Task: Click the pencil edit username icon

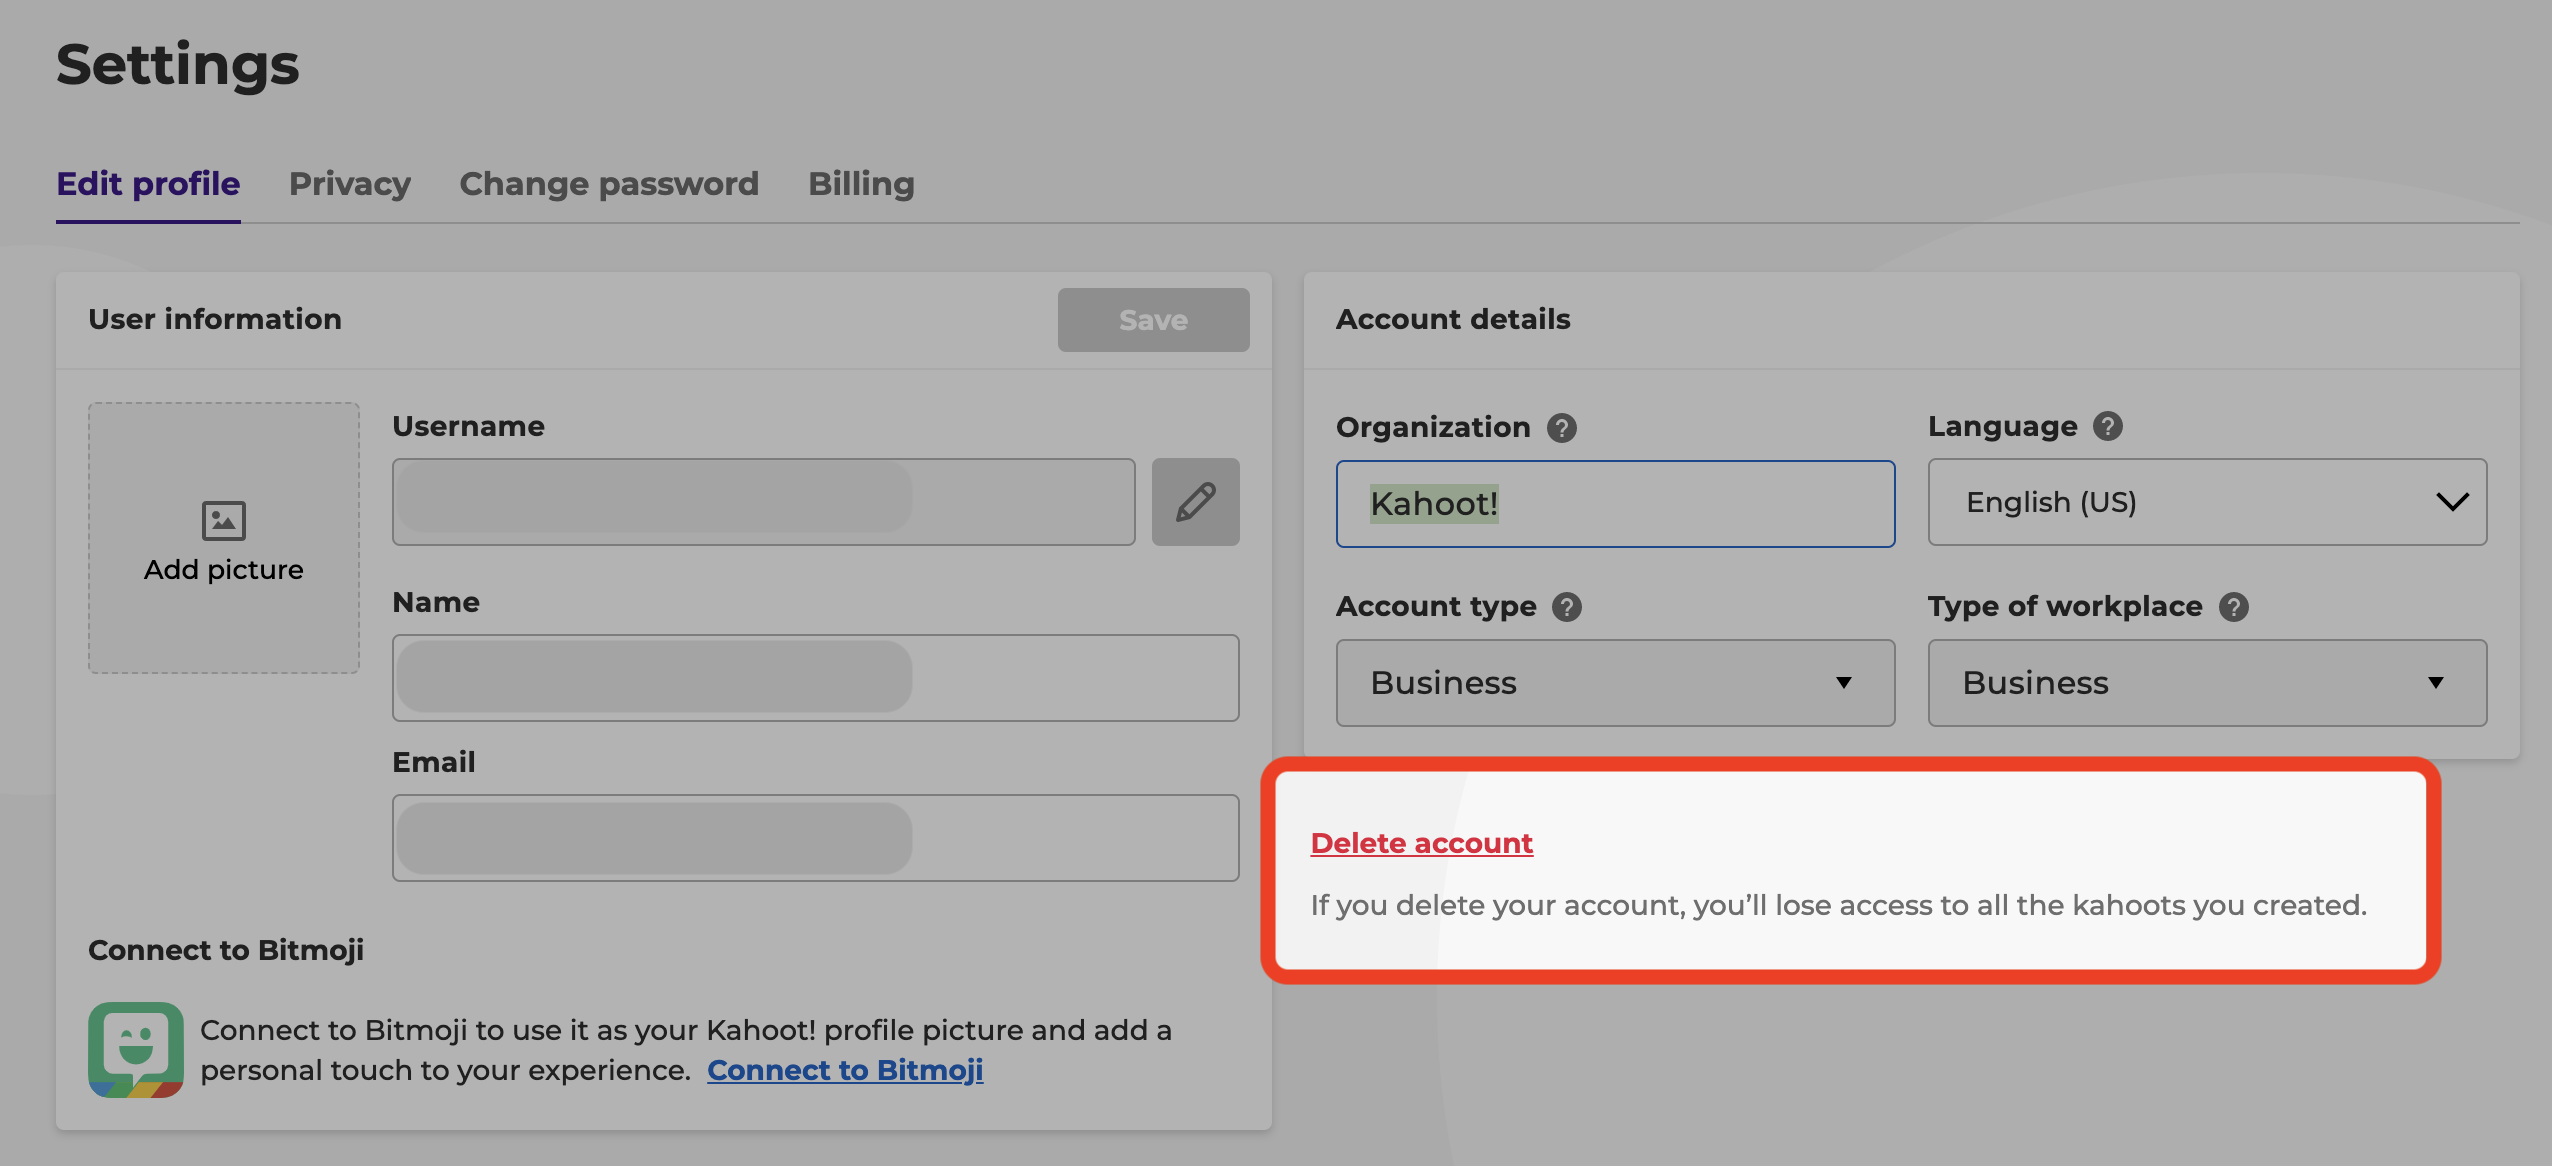Action: [x=1198, y=502]
